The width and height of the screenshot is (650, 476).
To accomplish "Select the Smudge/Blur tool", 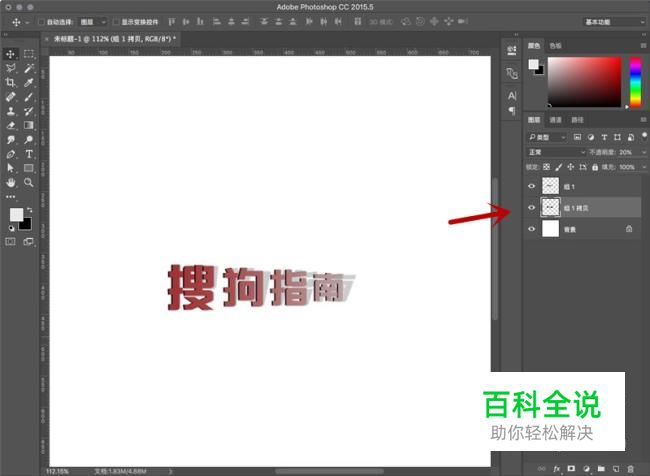I will (x=10, y=140).
